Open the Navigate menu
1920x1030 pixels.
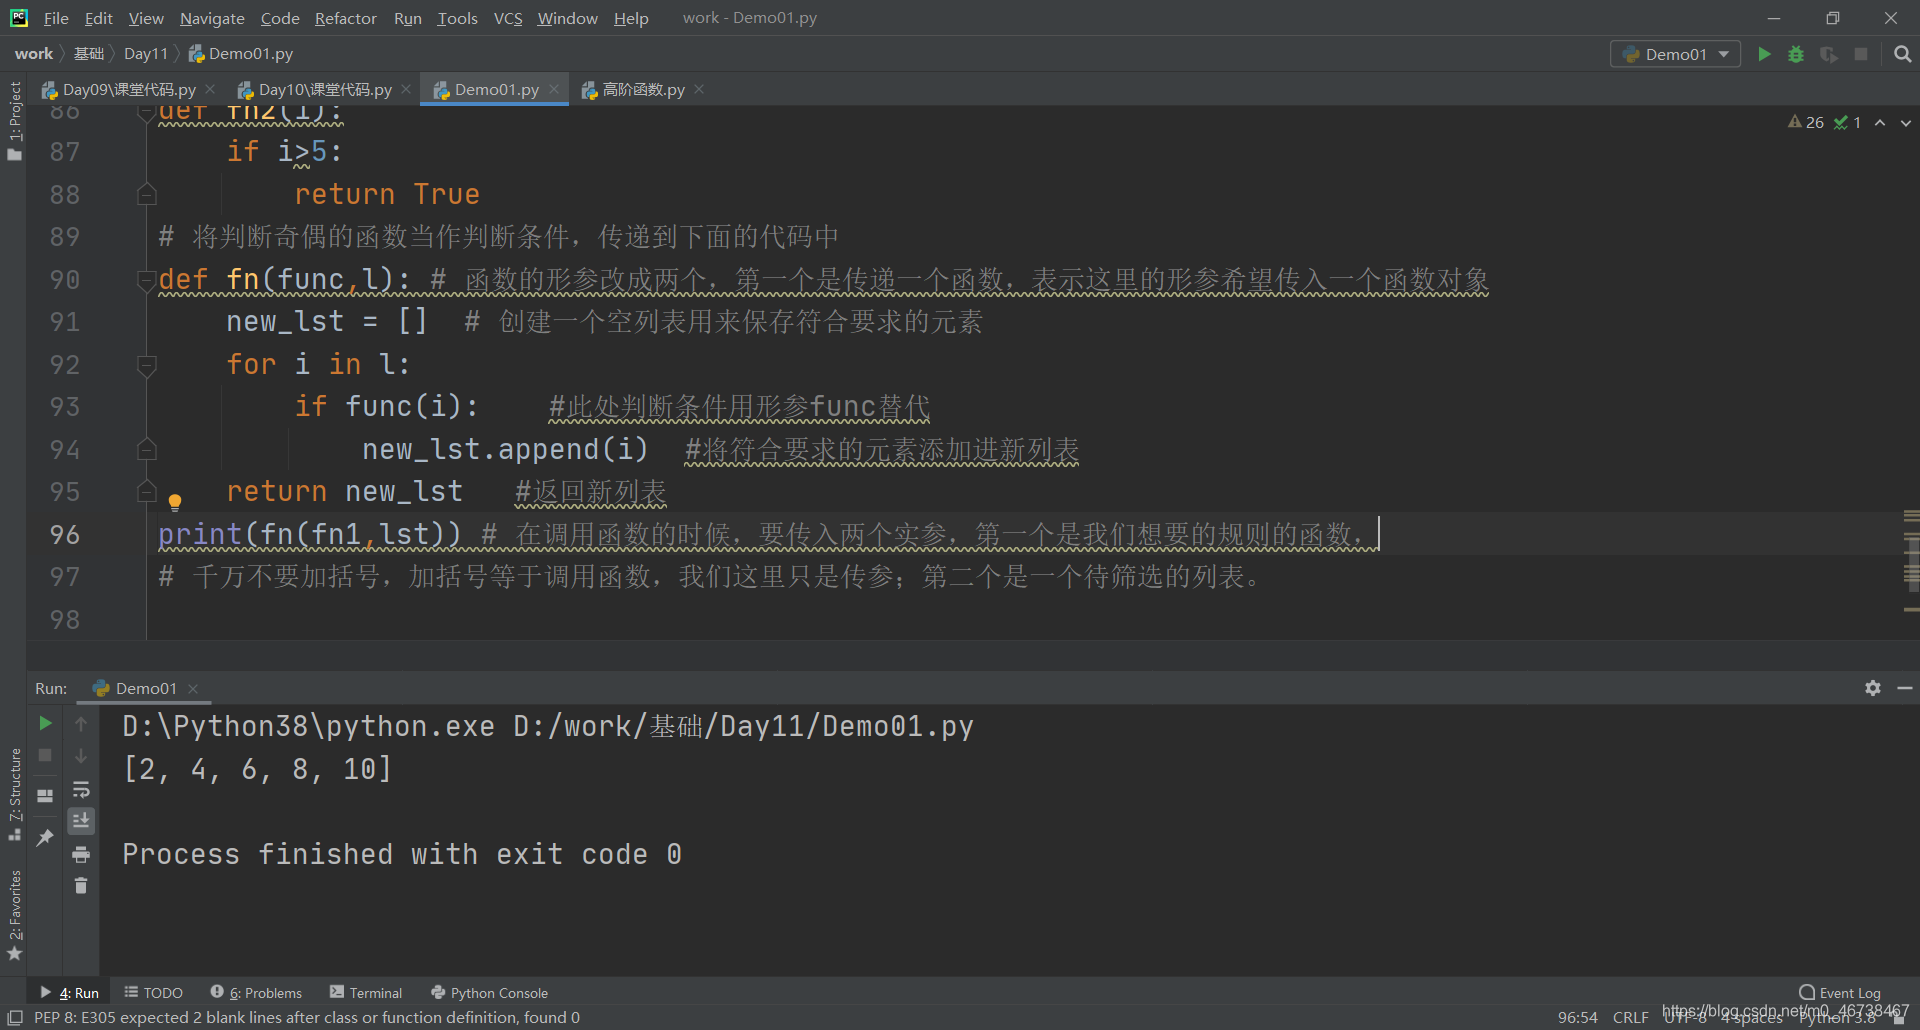pos(212,18)
